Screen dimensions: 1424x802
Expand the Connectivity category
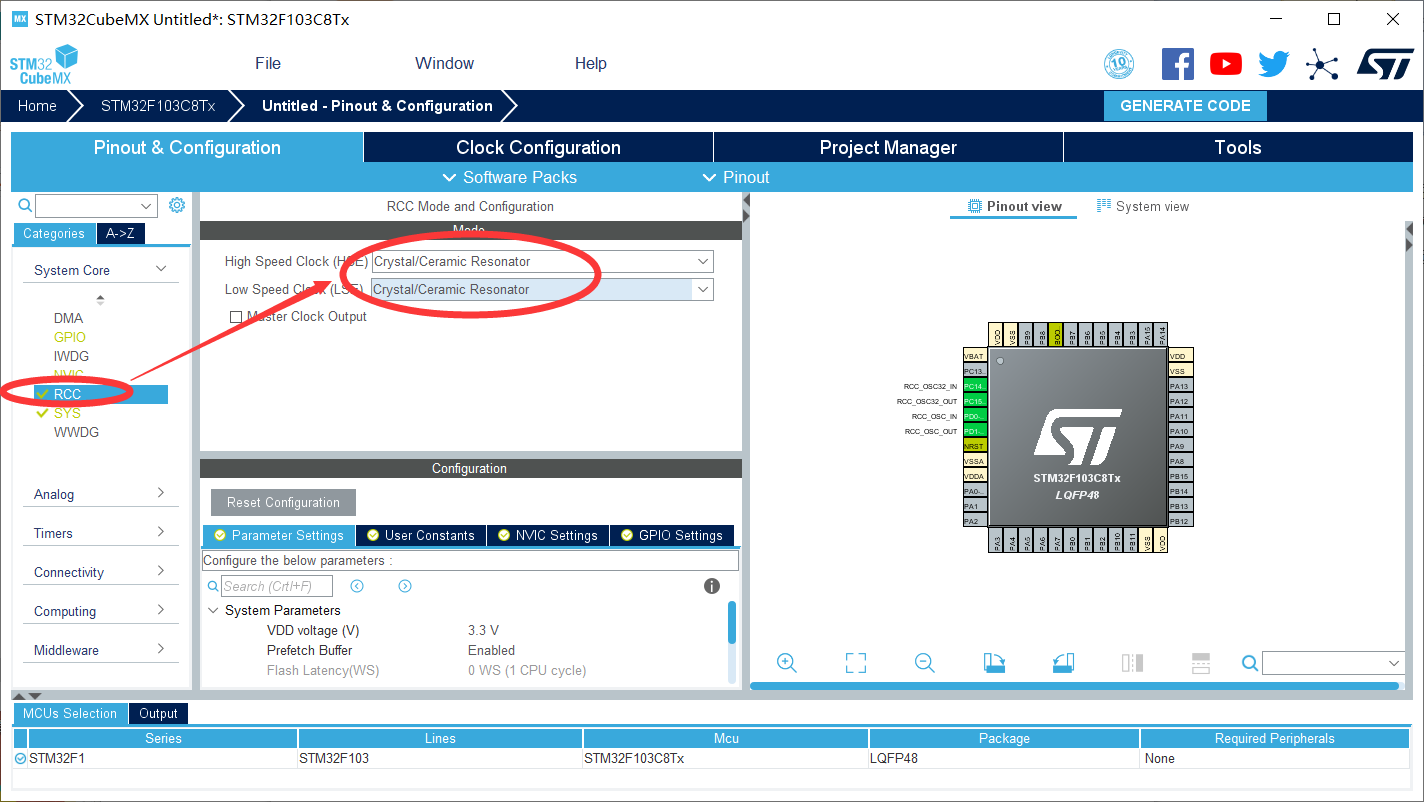click(100, 571)
